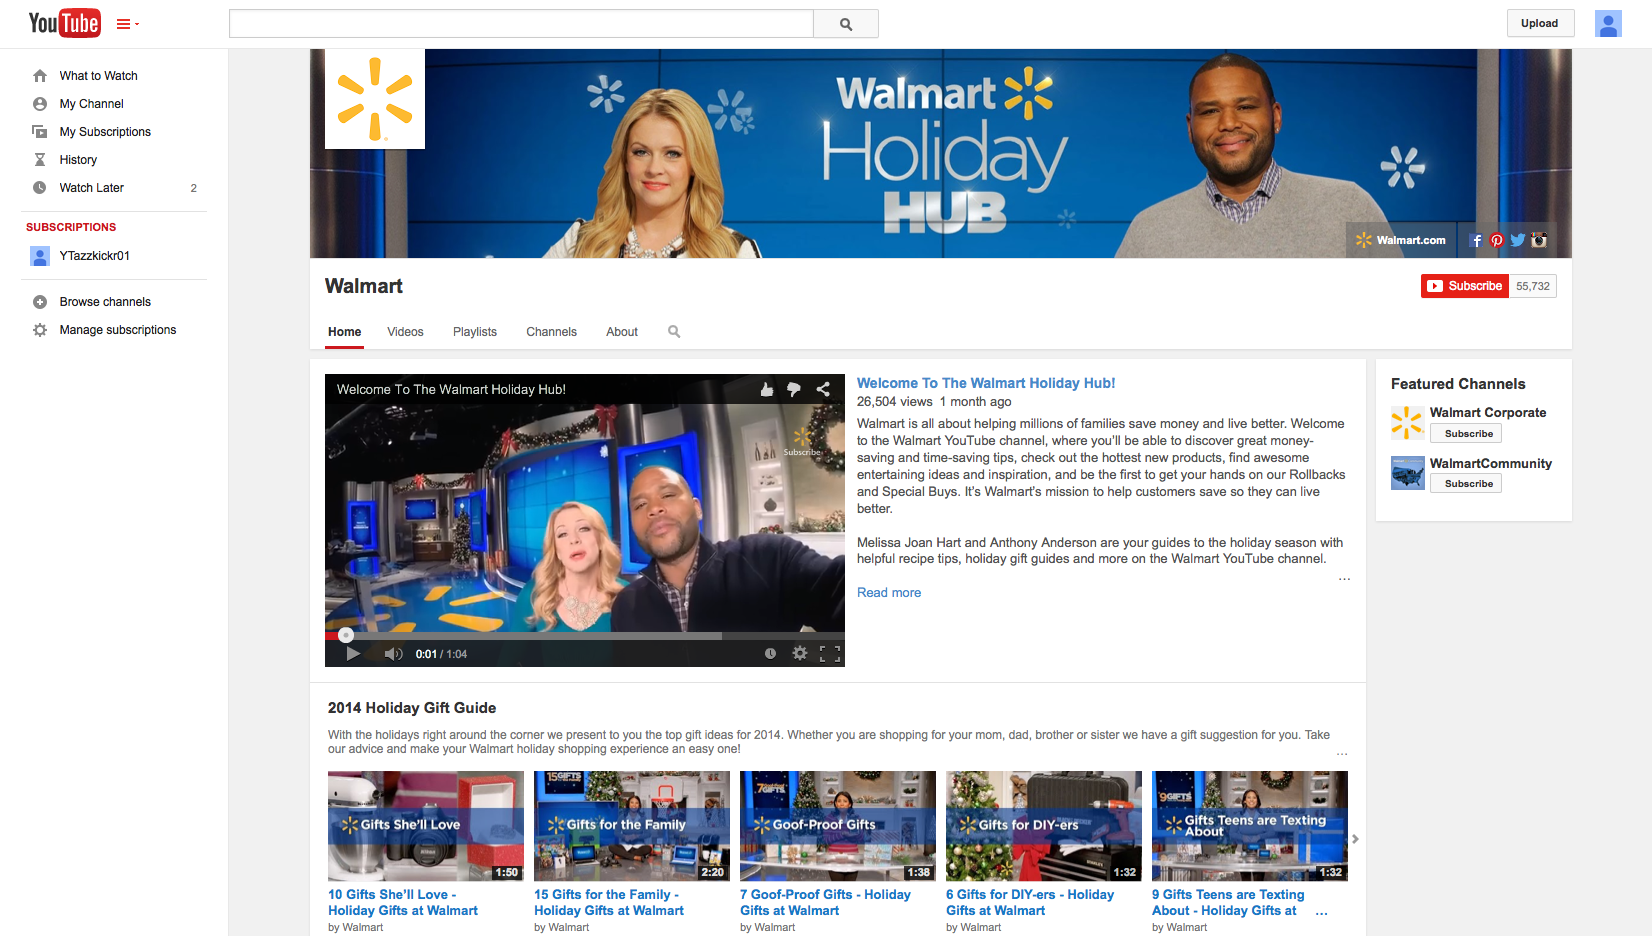This screenshot has width=1652, height=936.
Task: Switch to the About tab
Action: click(x=621, y=332)
